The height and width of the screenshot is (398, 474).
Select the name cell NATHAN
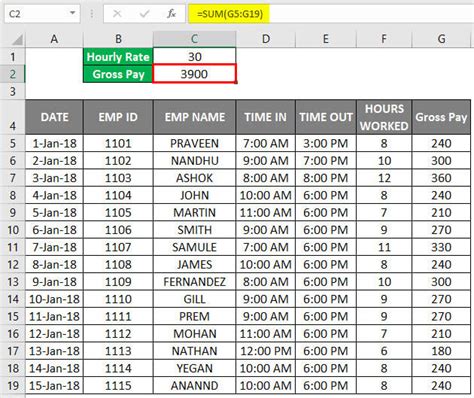click(194, 351)
